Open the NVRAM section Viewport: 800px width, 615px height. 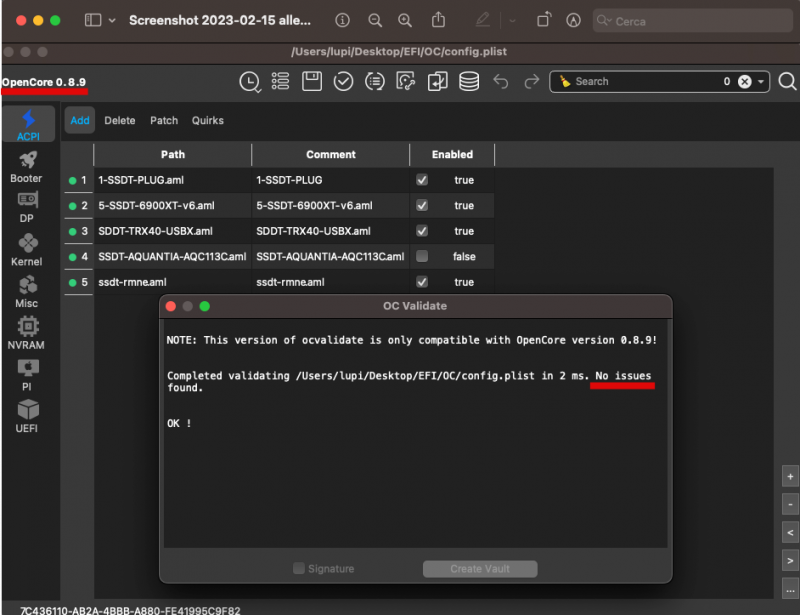pos(27,330)
